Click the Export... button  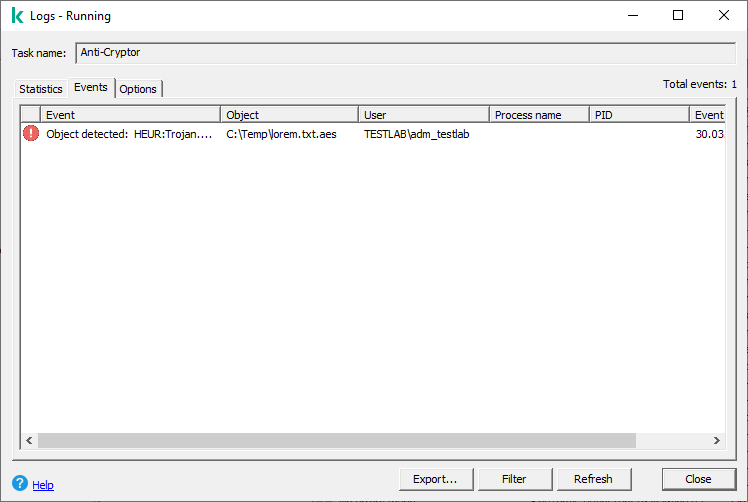coord(436,479)
